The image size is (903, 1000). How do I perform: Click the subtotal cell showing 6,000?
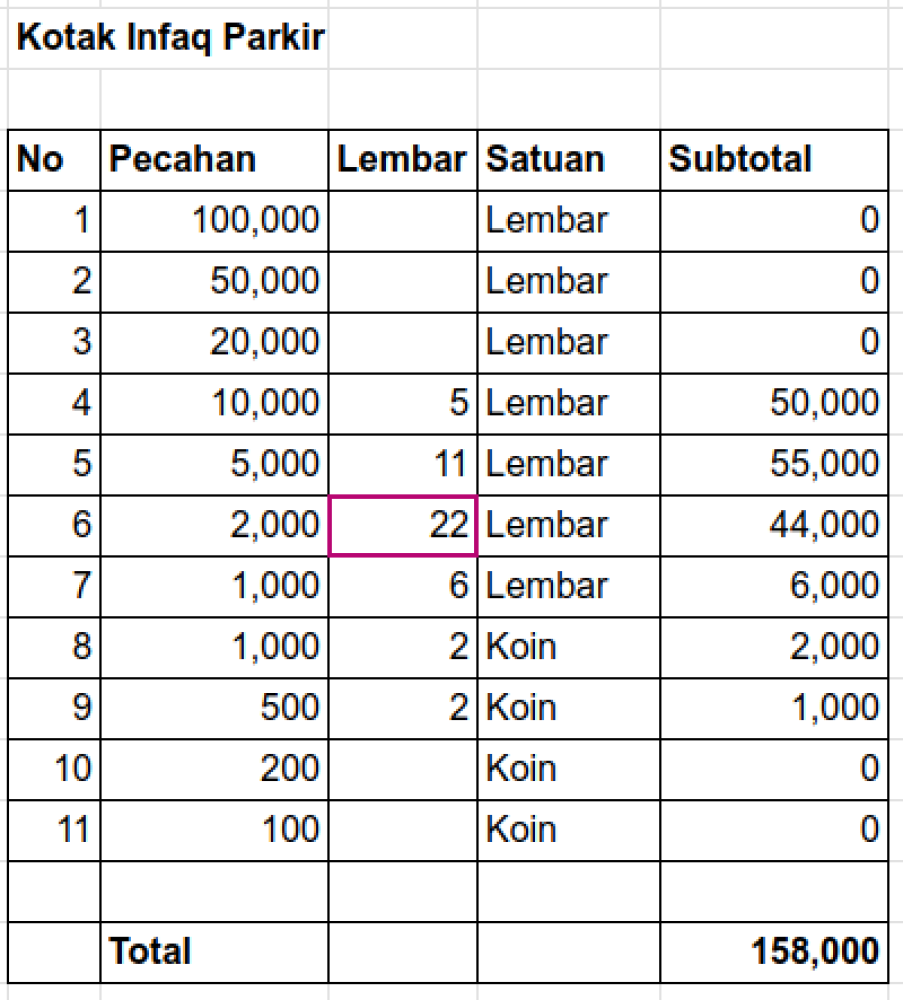(773, 586)
